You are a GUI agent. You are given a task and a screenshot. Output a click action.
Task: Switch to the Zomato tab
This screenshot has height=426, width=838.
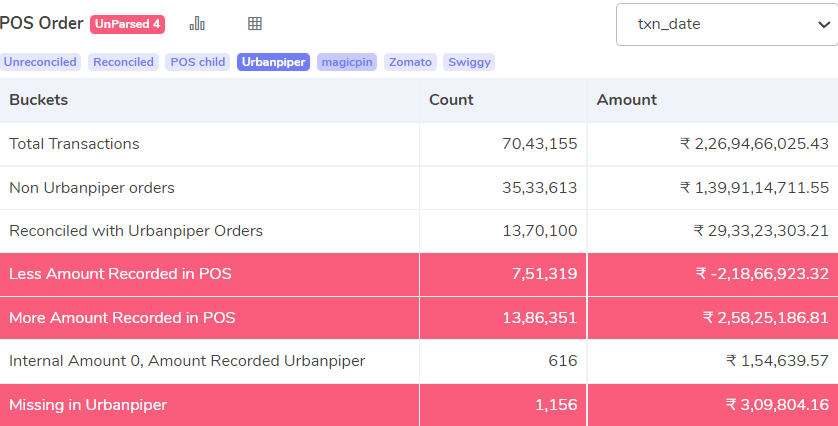tap(410, 62)
